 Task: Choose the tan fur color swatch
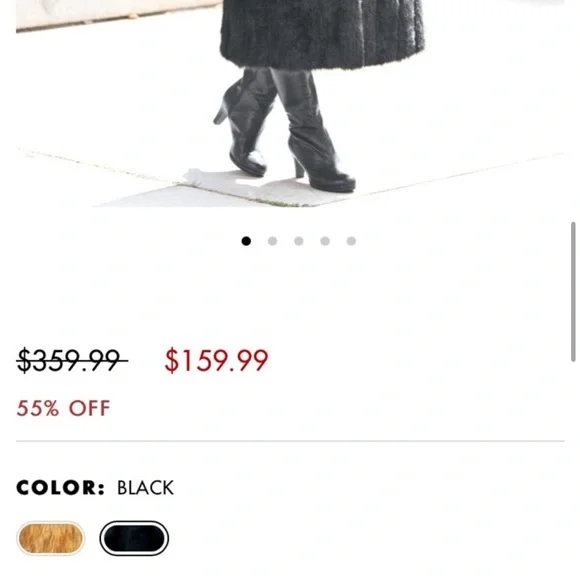[x=51, y=538]
